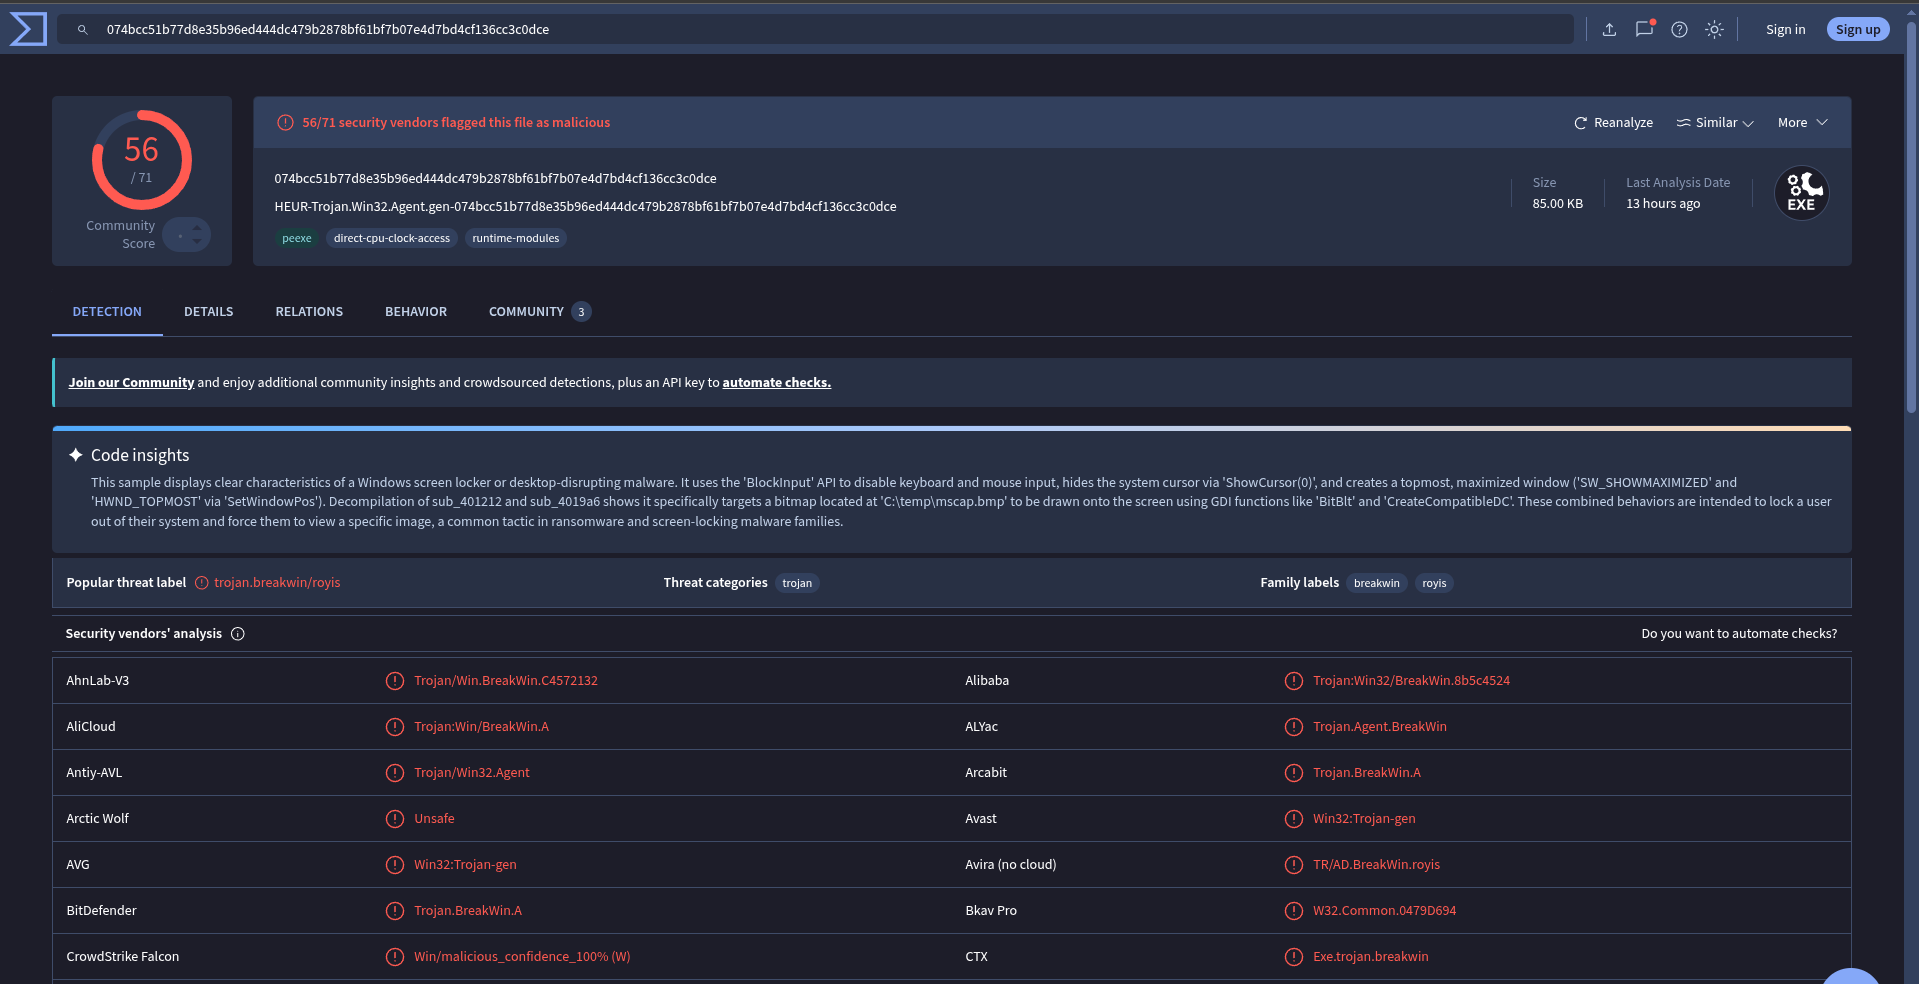Viewport: 1919px width, 984px height.
Task: Open the notifications icon in header
Action: coord(1644,29)
